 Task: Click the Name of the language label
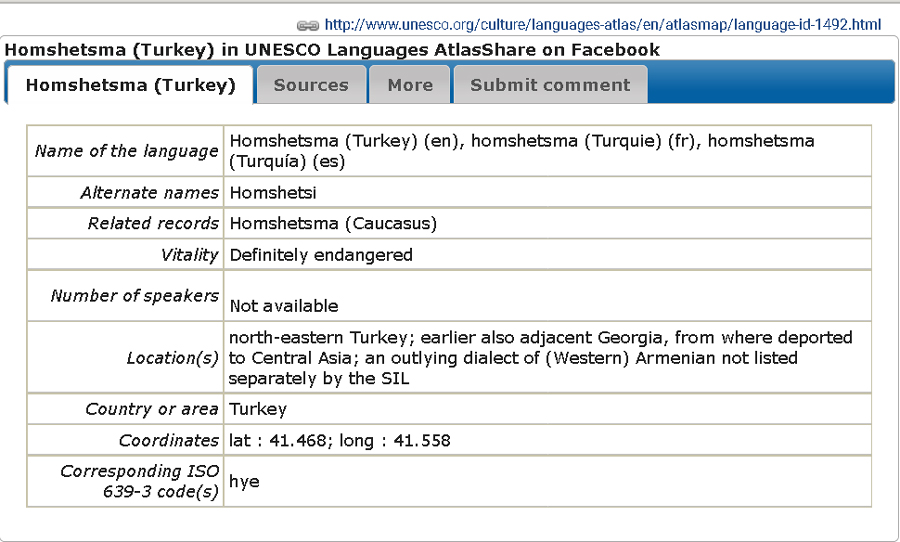[126, 151]
